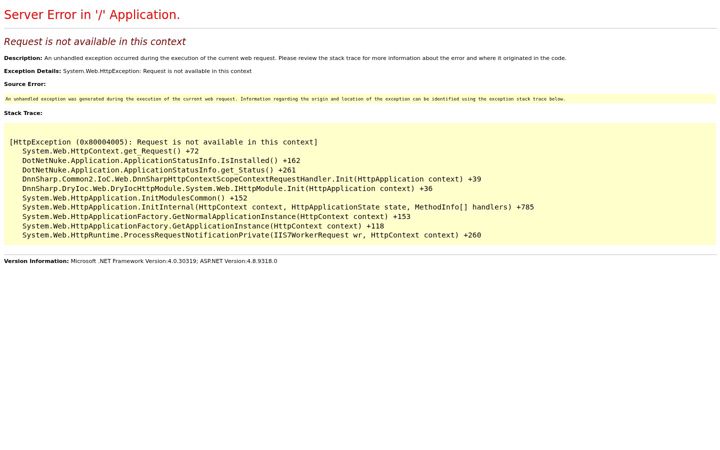The height and width of the screenshot is (450, 720).
Task: Click the 'DnnSharp.DryIoc.Web.DryIocHttpModule' line
Action: 227,188
